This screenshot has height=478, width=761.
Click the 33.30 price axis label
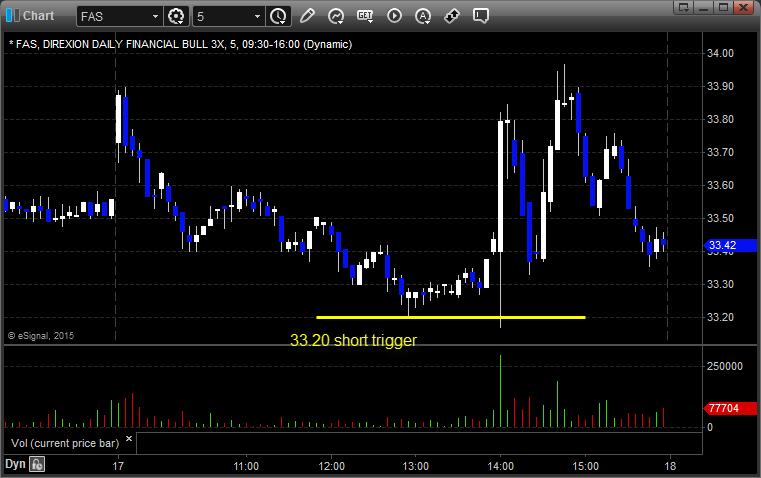(720, 284)
